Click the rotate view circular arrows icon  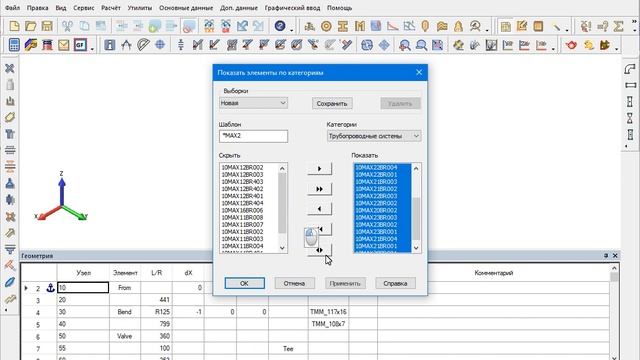[367, 44]
